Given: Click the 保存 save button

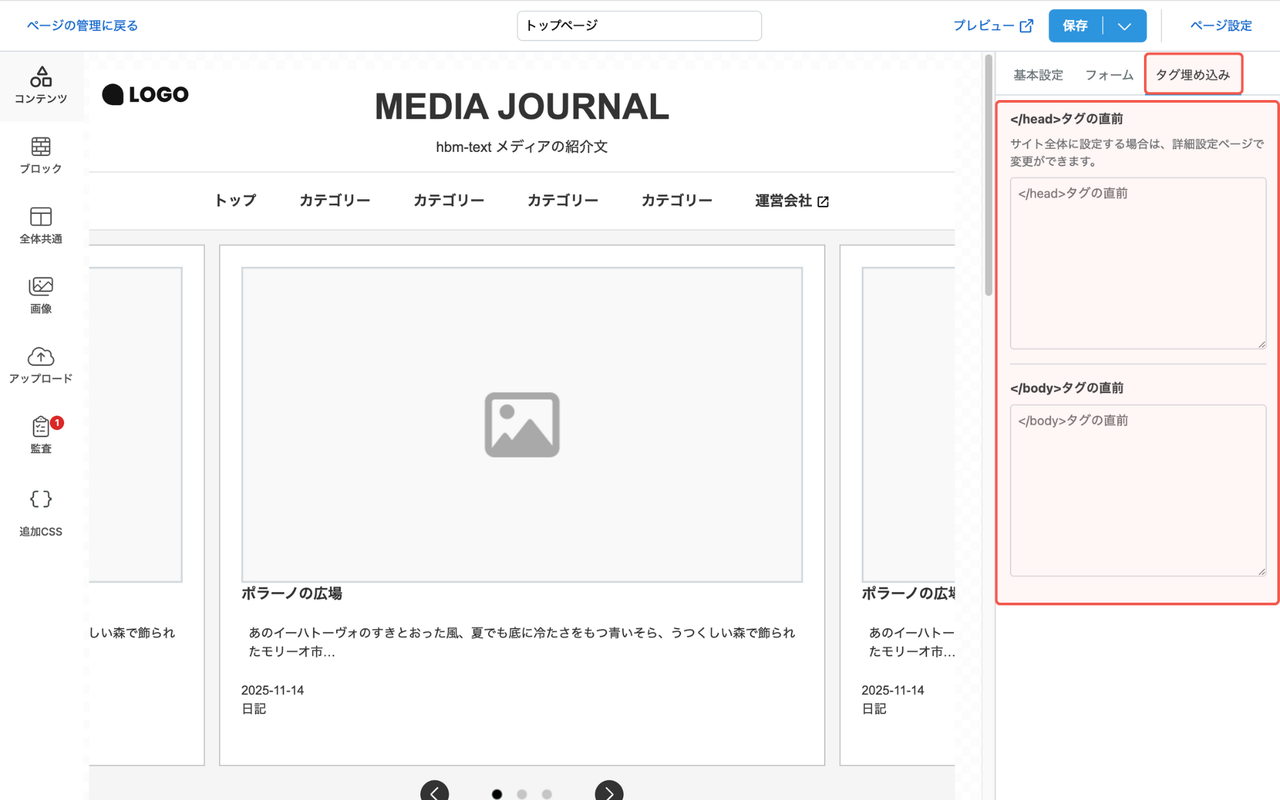Looking at the screenshot, I should [x=1076, y=26].
